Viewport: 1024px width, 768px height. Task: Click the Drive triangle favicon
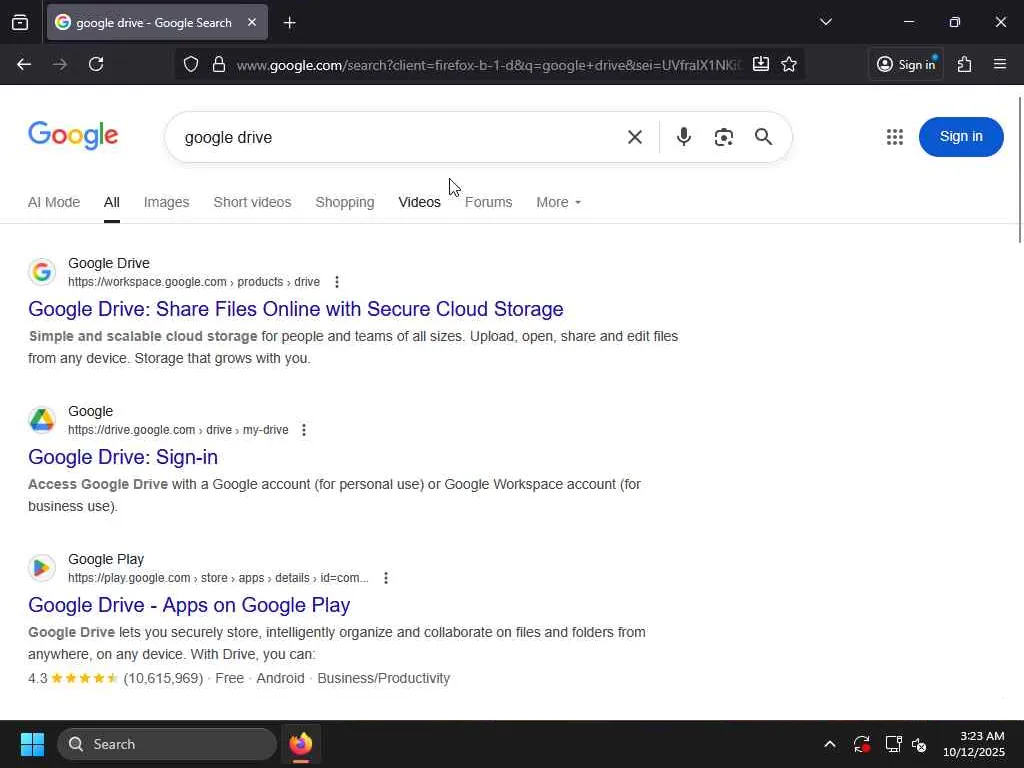tap(42, 420)
